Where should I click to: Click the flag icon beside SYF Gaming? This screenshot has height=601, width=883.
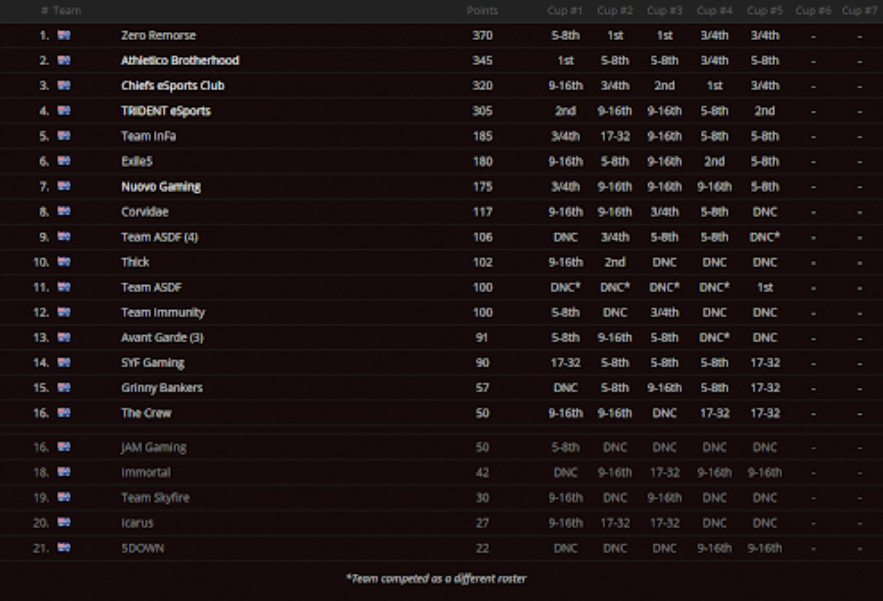pos(64,362)
